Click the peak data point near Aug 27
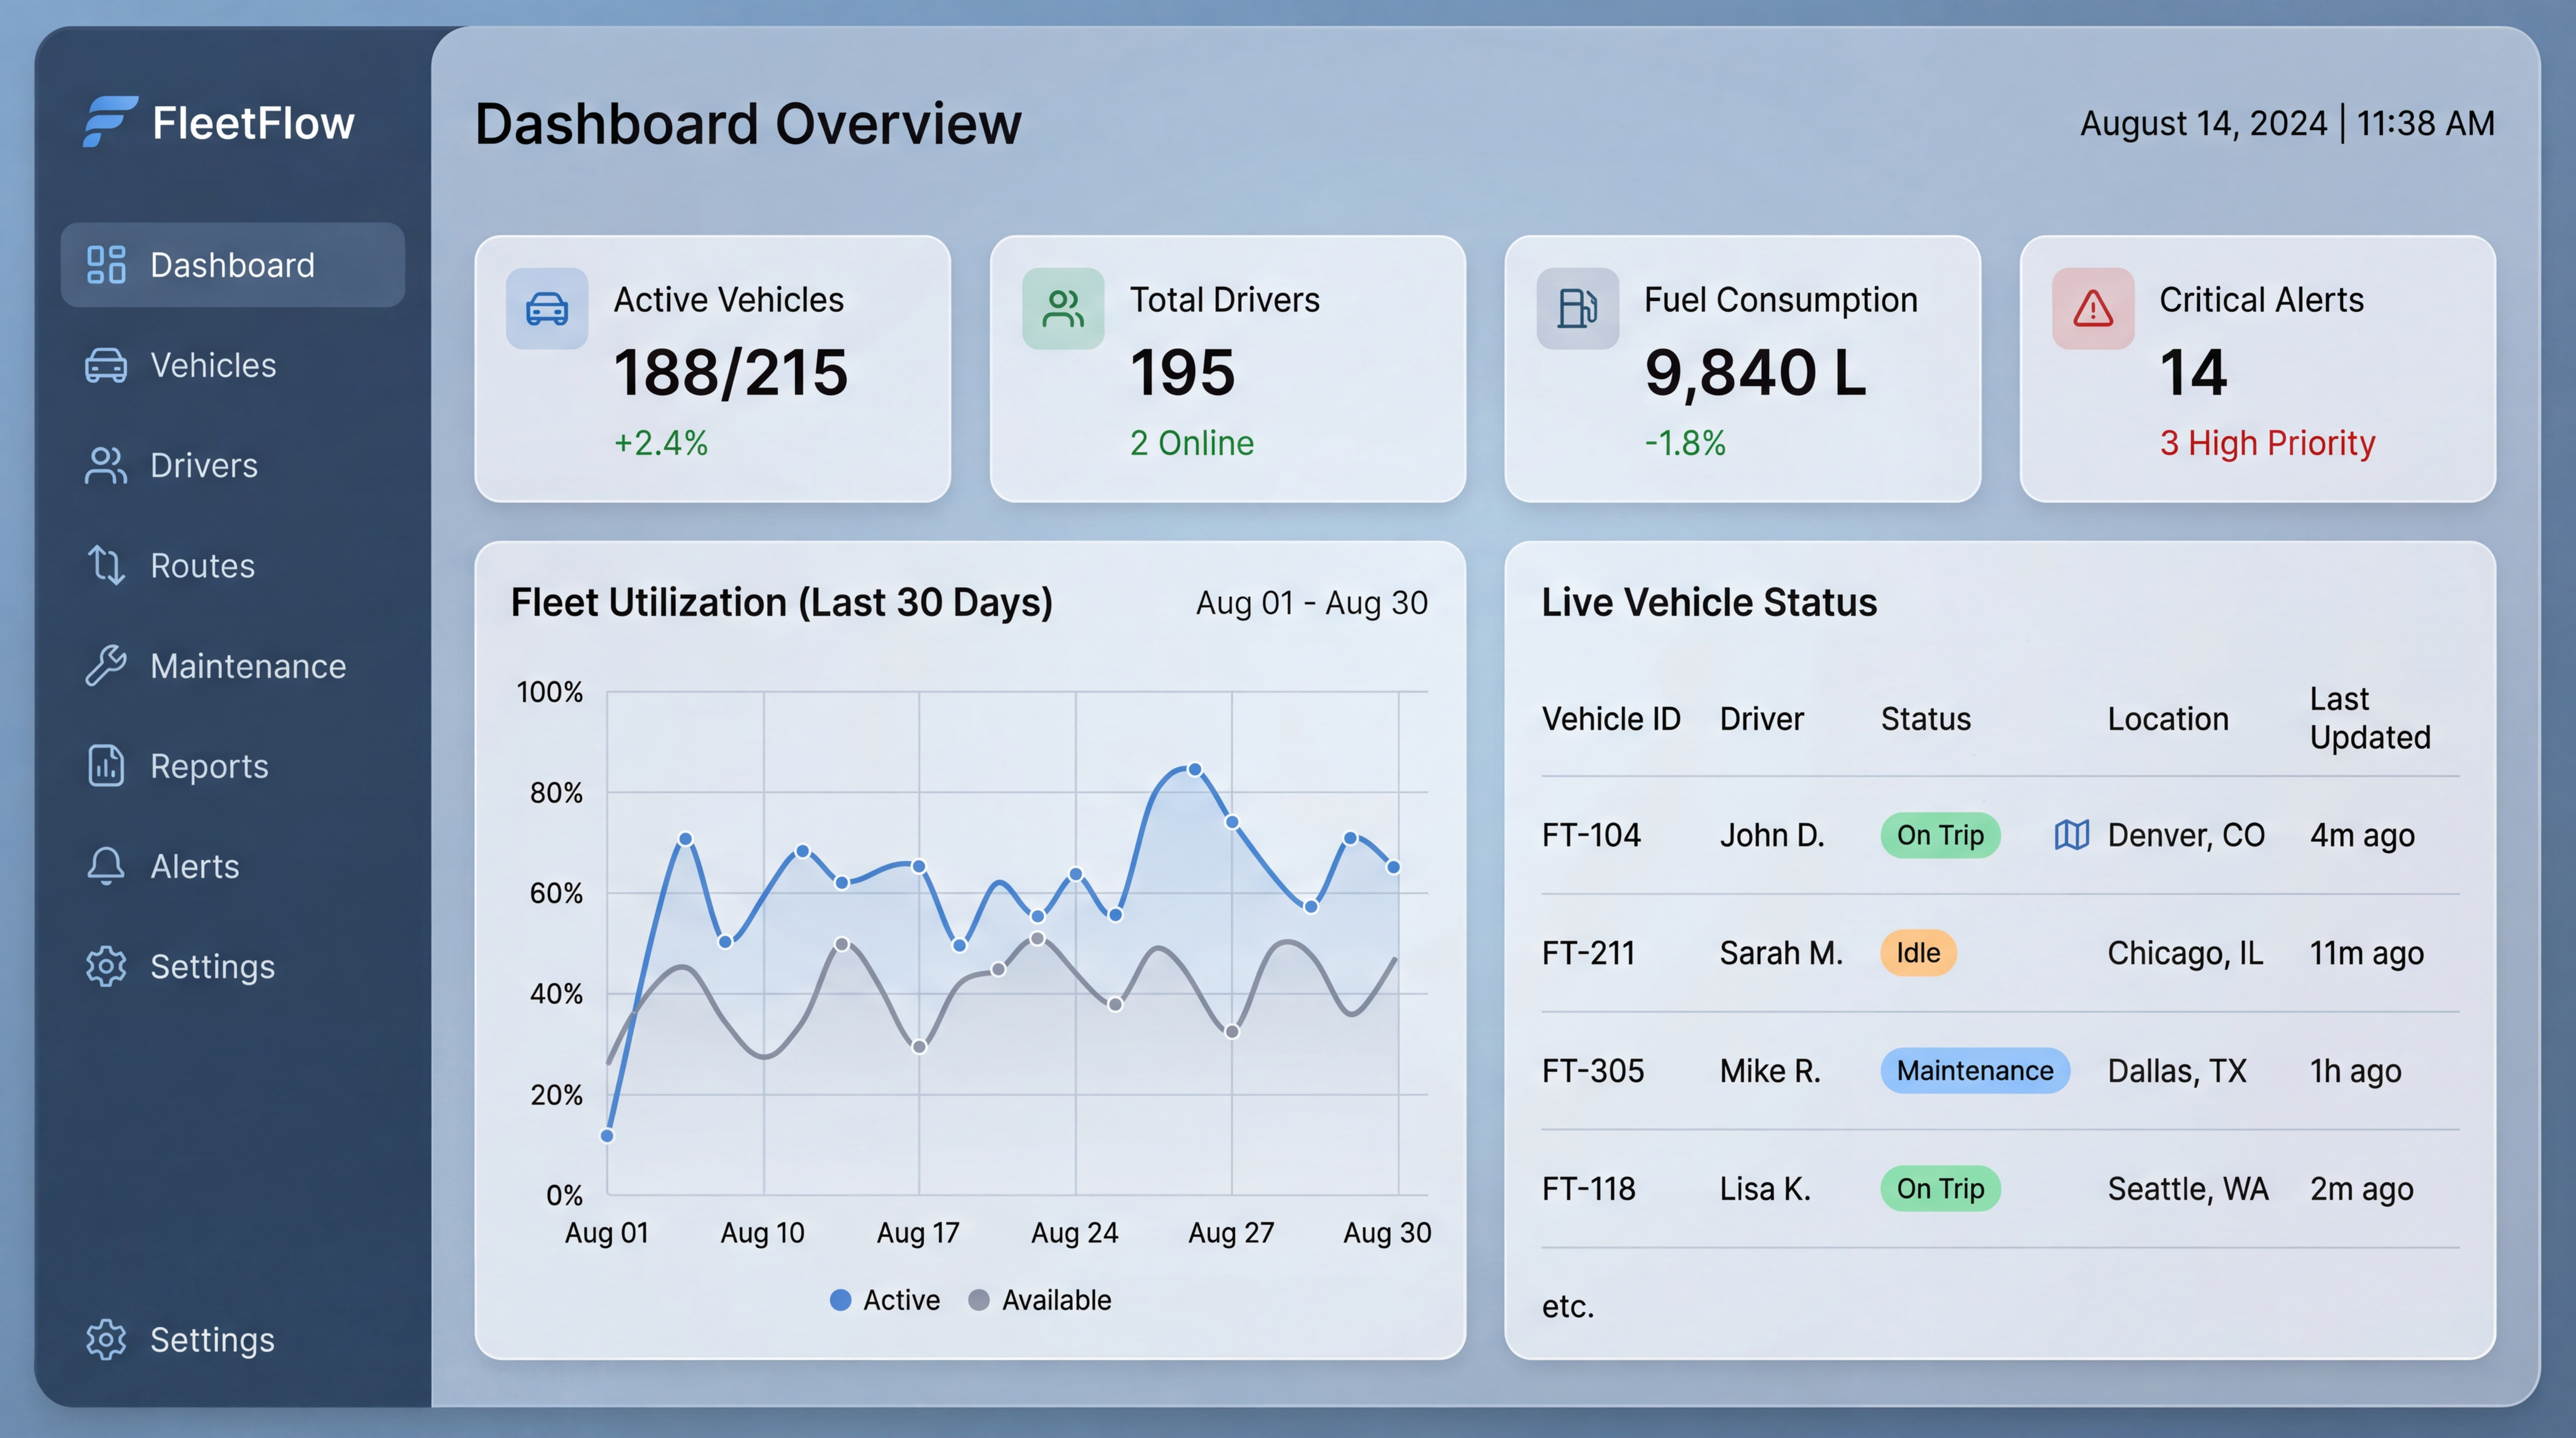The height and width of the screenshot is (1438, 2576). click(x=1194, y=769)
